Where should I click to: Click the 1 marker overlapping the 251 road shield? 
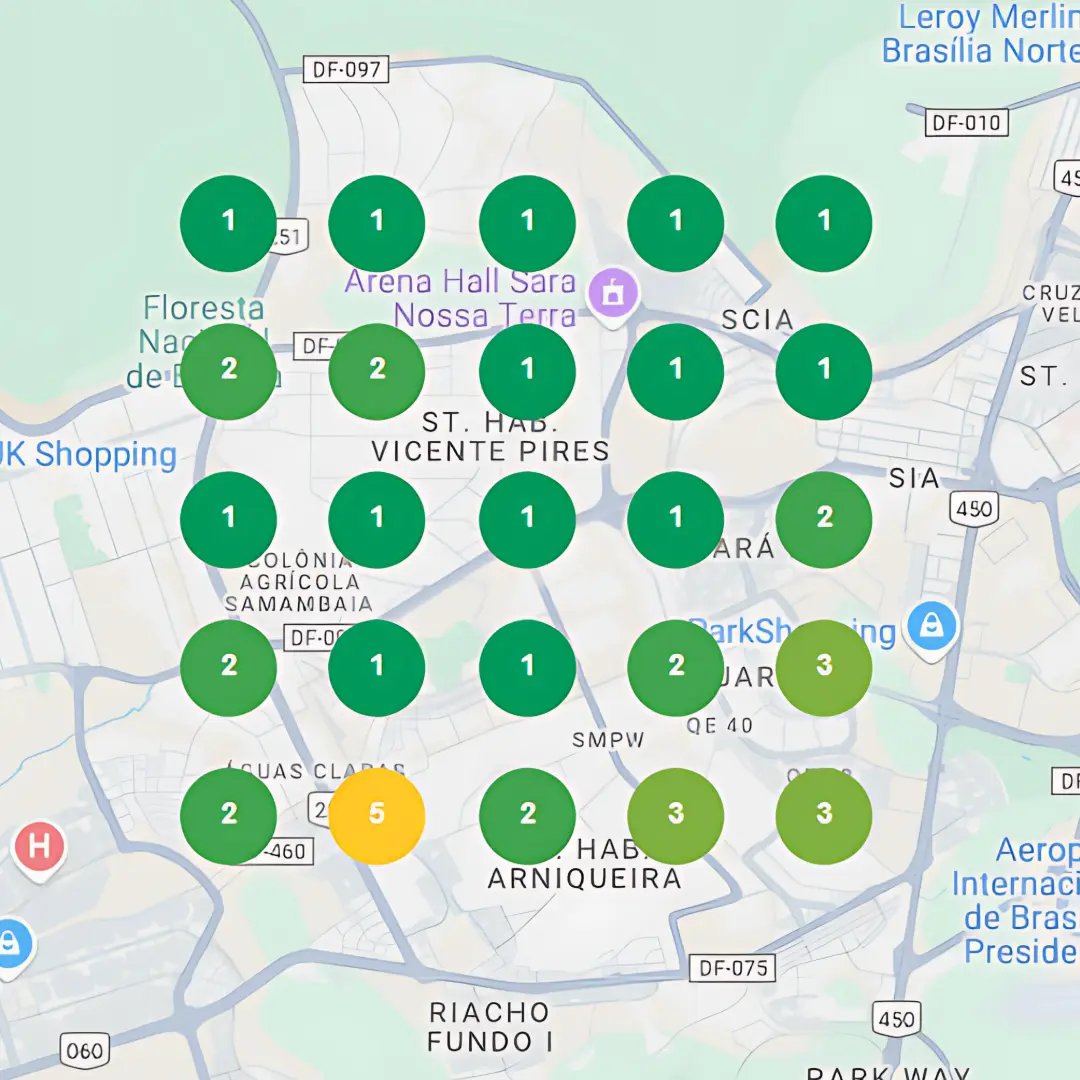pos(228,223)
